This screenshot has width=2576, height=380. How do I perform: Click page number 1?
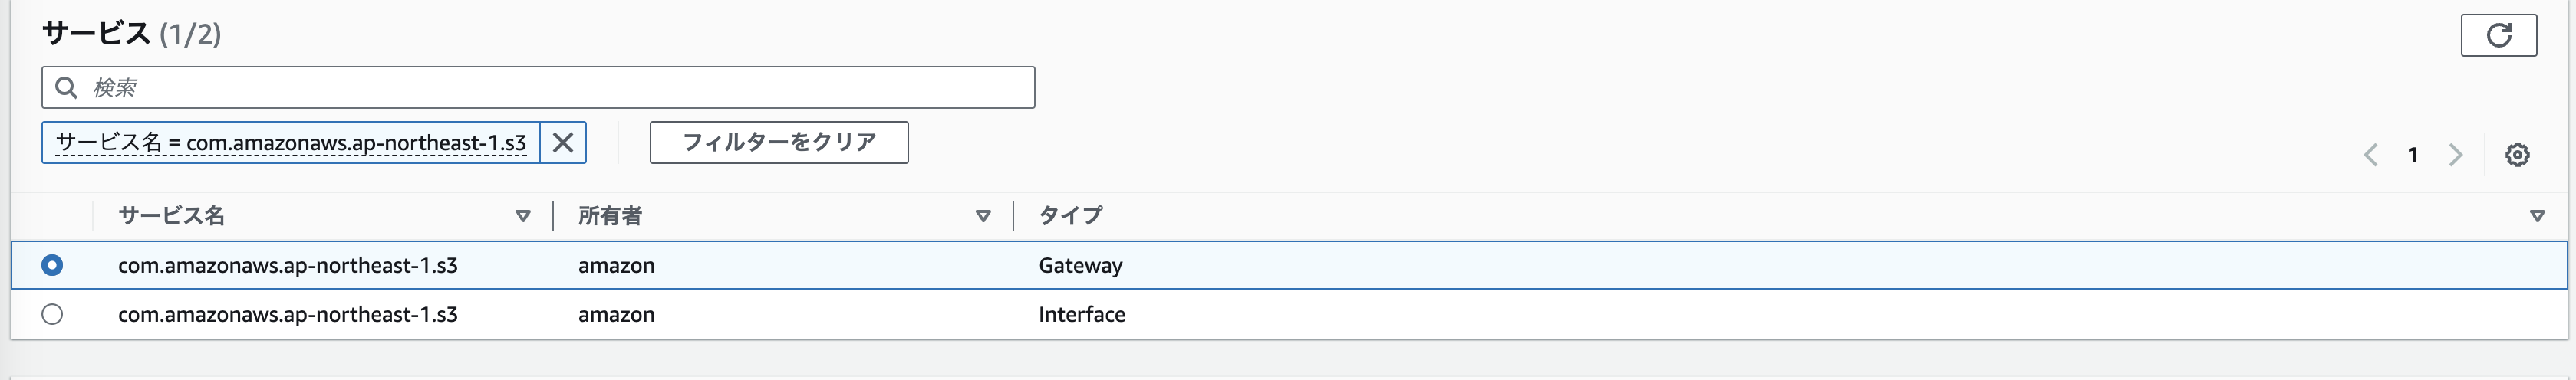click(x=2413, y=155)
